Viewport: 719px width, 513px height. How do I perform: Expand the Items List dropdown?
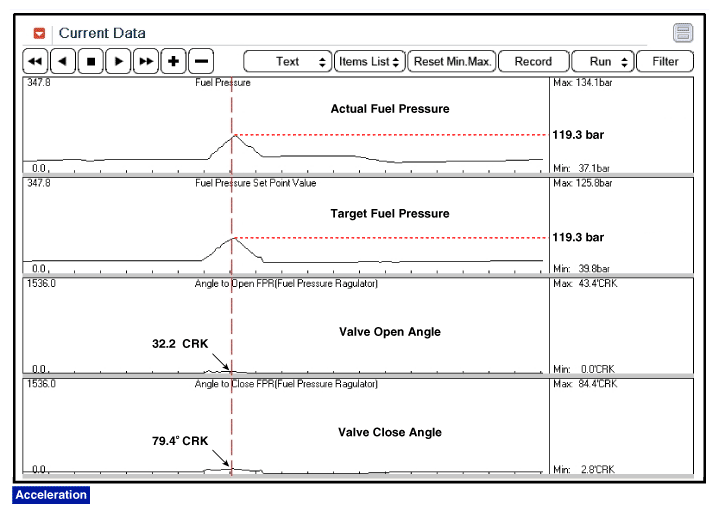369,61
